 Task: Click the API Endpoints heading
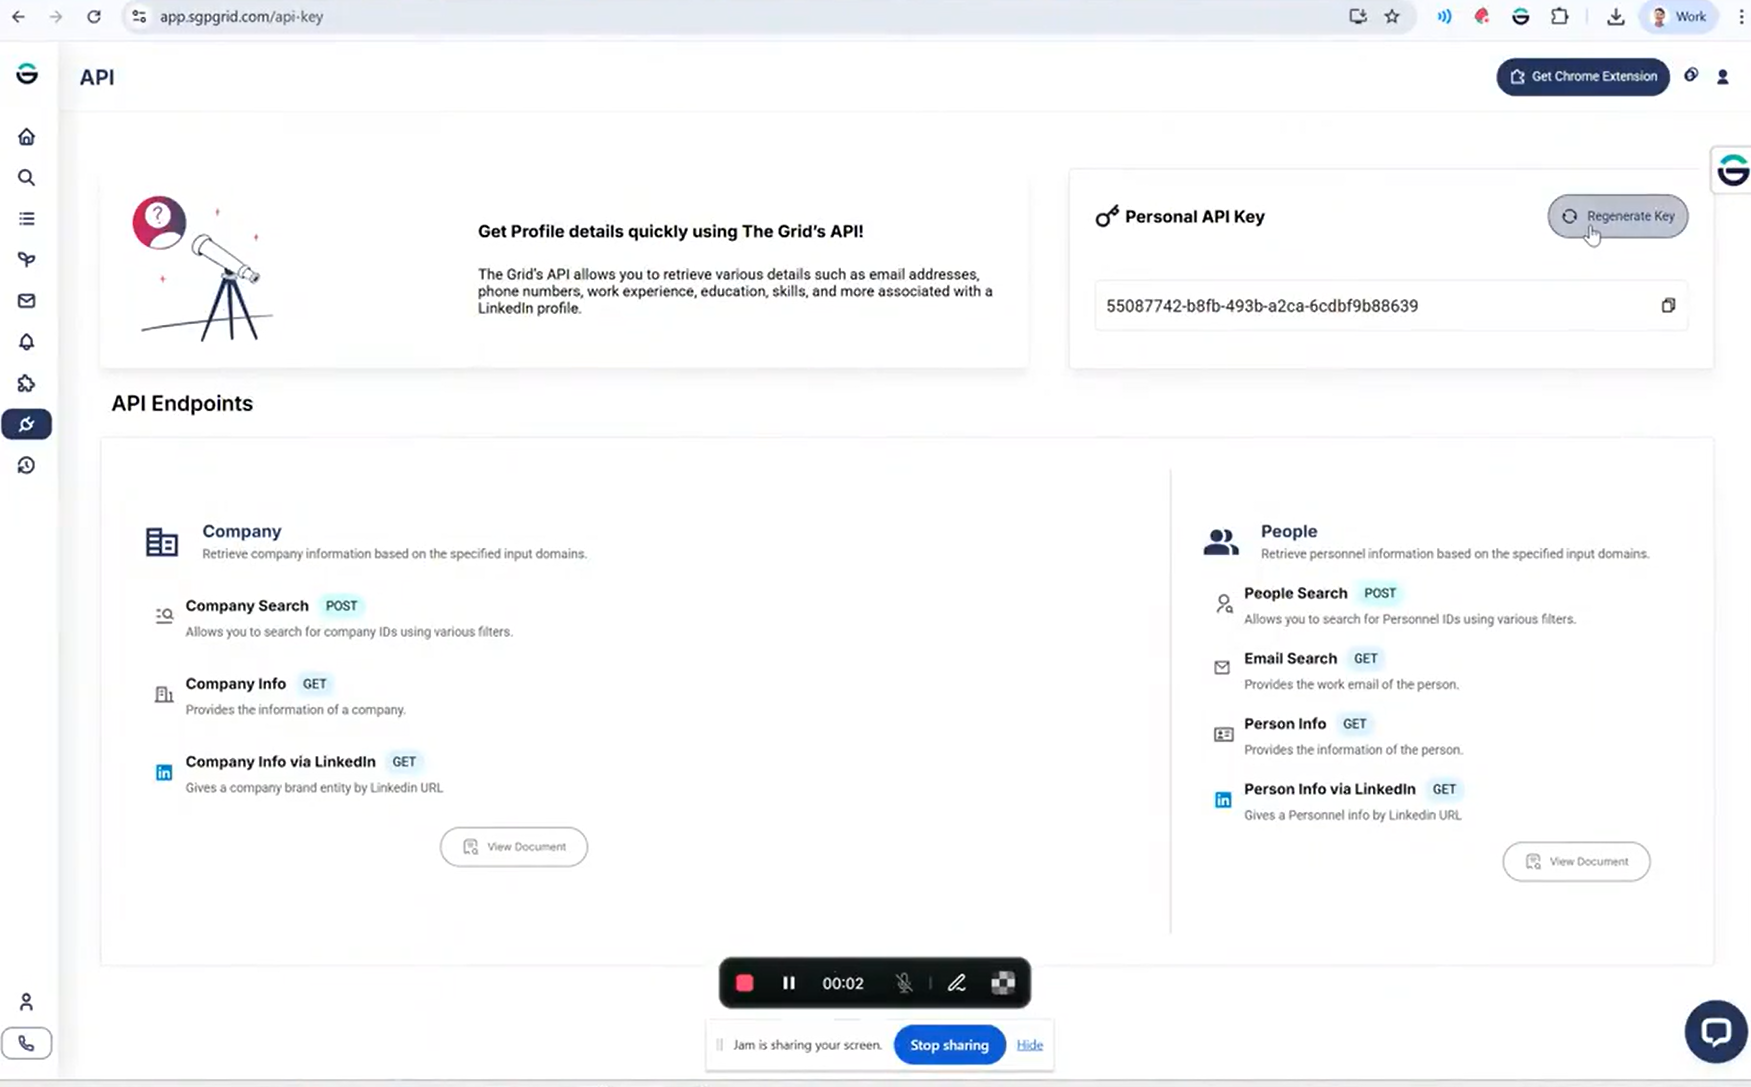point(182,403)
